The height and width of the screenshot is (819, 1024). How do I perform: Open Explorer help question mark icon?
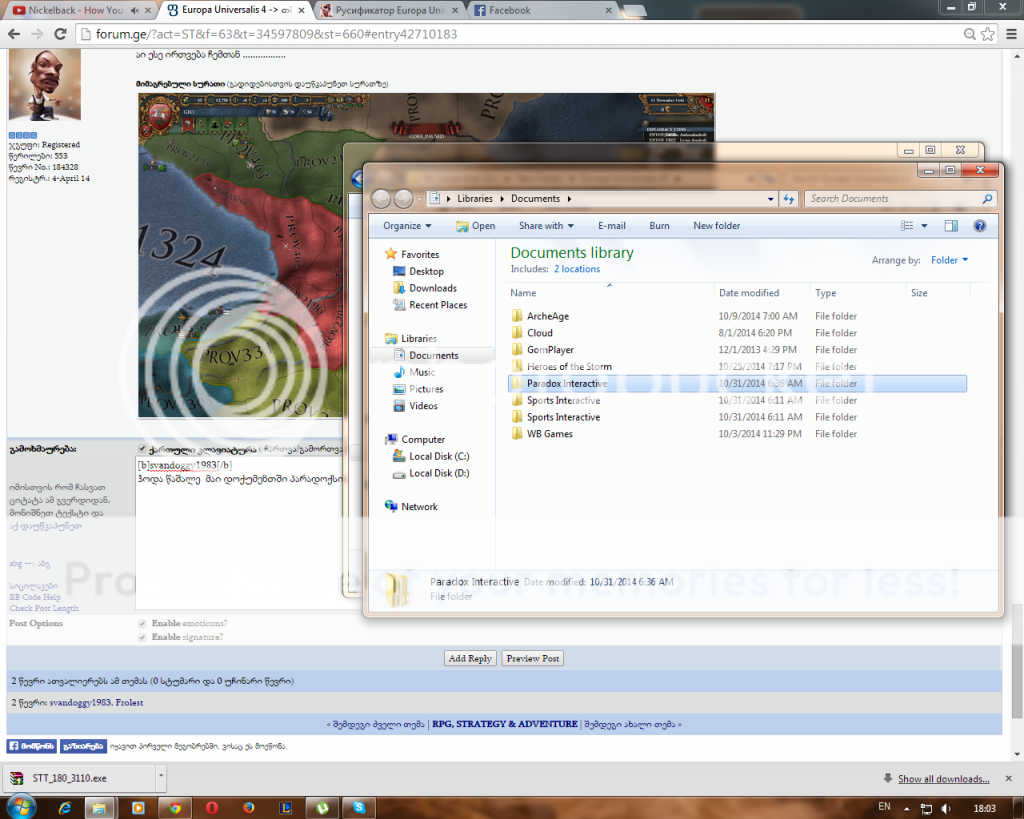(980, 226)
